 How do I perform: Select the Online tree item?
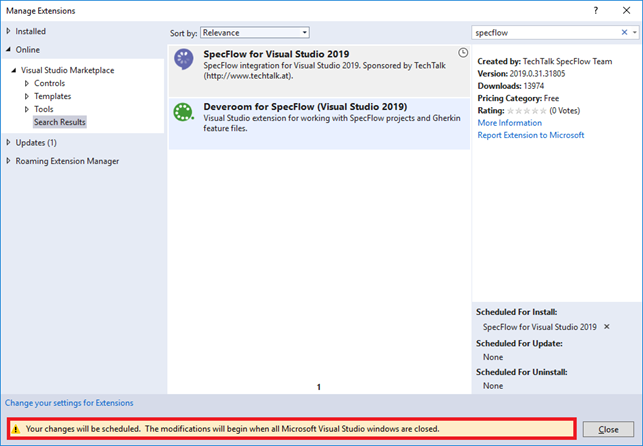click(28, 50)
